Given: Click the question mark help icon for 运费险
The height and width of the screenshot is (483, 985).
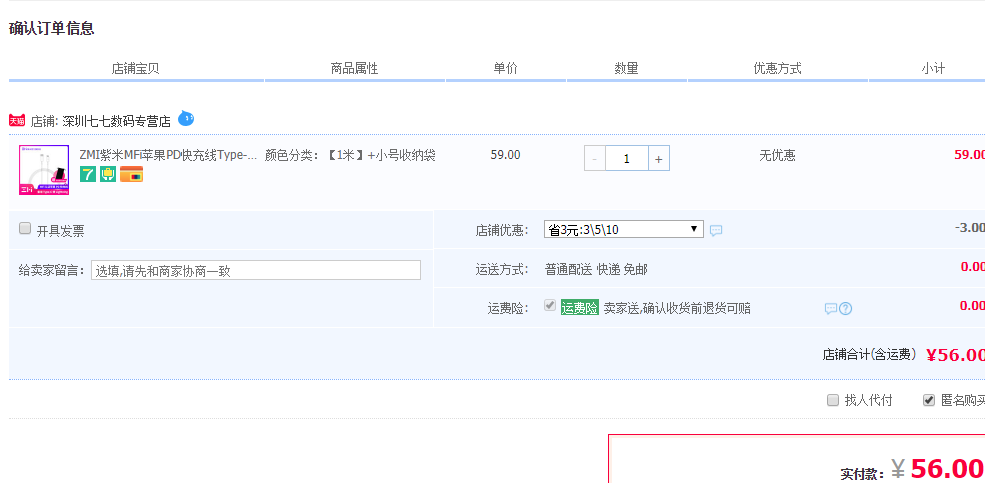Looking at the screenshot, I should click(x=846, y=308).
